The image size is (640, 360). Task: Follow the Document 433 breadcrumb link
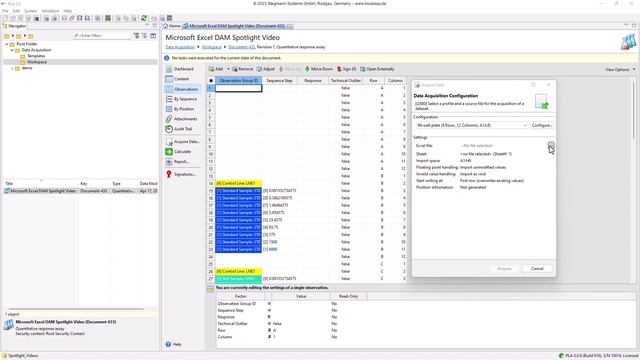(x=242, y=47)
